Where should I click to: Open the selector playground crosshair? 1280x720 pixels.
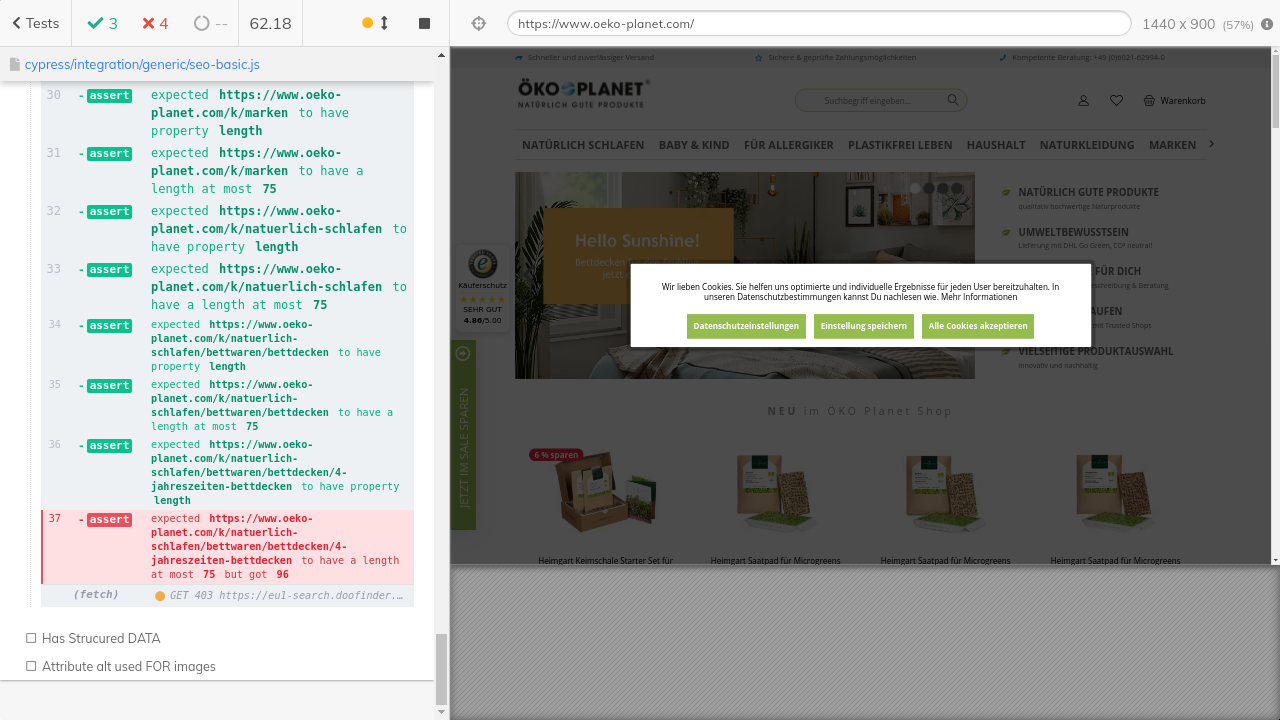[479, 24]
